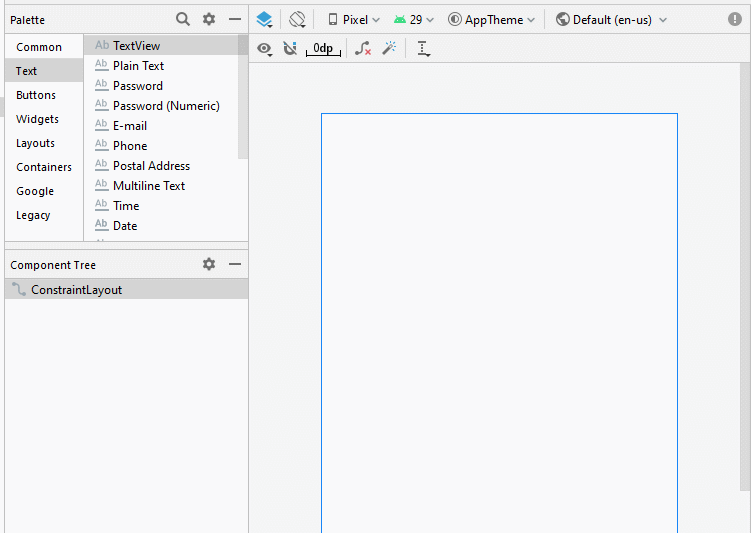Screen dimensions: 751x533
Task: Minimize the Component Tree panel
Action: pyautogui.click(x=235, y=264)
